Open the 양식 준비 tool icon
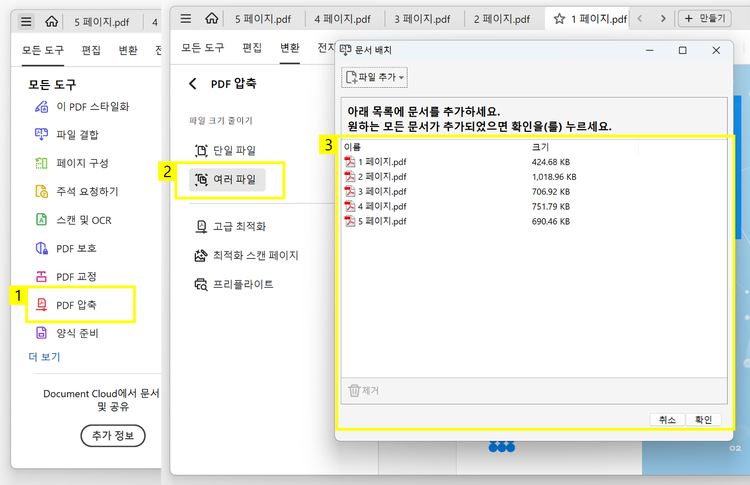 point(42,333)
